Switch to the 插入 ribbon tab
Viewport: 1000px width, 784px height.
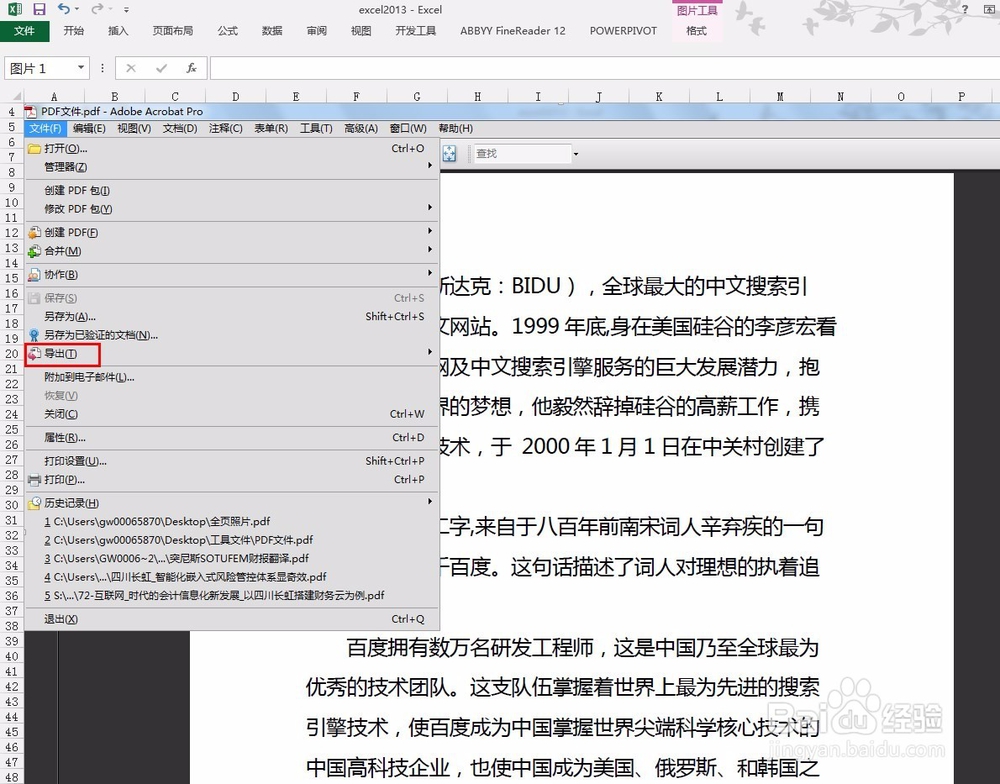pyautogui.click(x=118, y=31)
